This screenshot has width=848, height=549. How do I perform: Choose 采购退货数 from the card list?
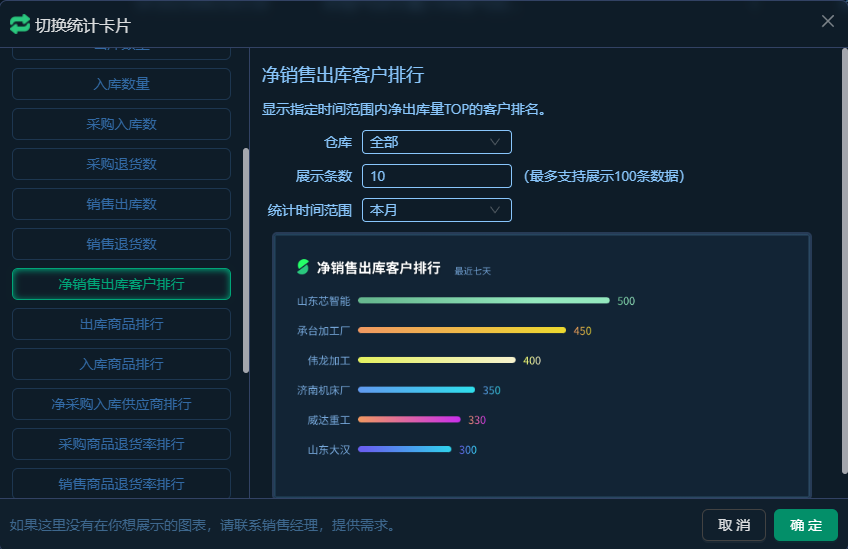(121, 164)
